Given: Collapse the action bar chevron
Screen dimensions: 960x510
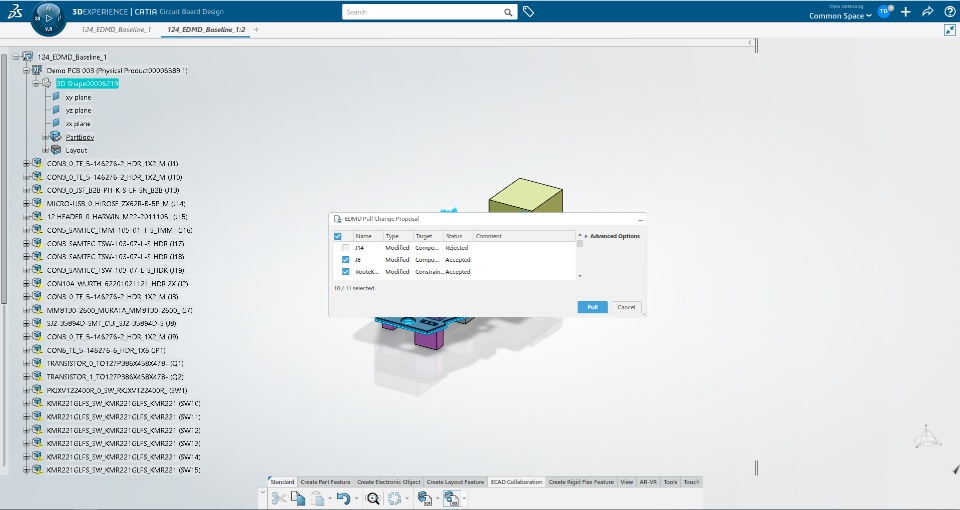Looking at the screenshot, I should pos(263,492).
